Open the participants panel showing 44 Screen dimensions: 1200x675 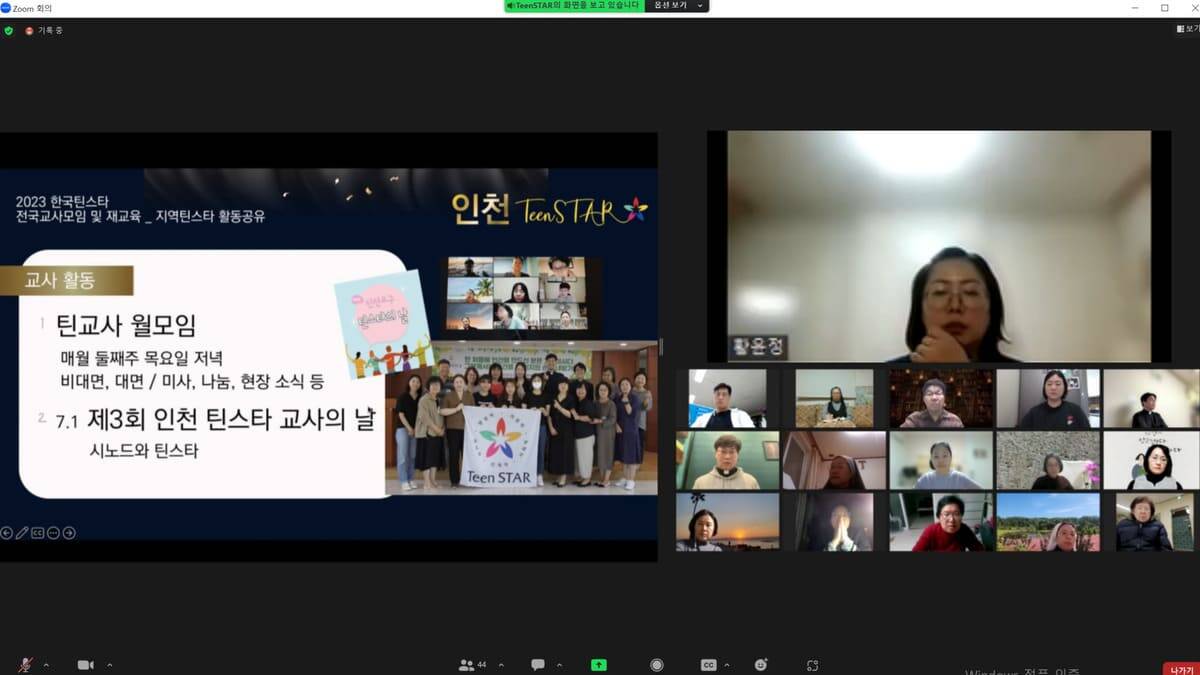click(x=472, y=665)
